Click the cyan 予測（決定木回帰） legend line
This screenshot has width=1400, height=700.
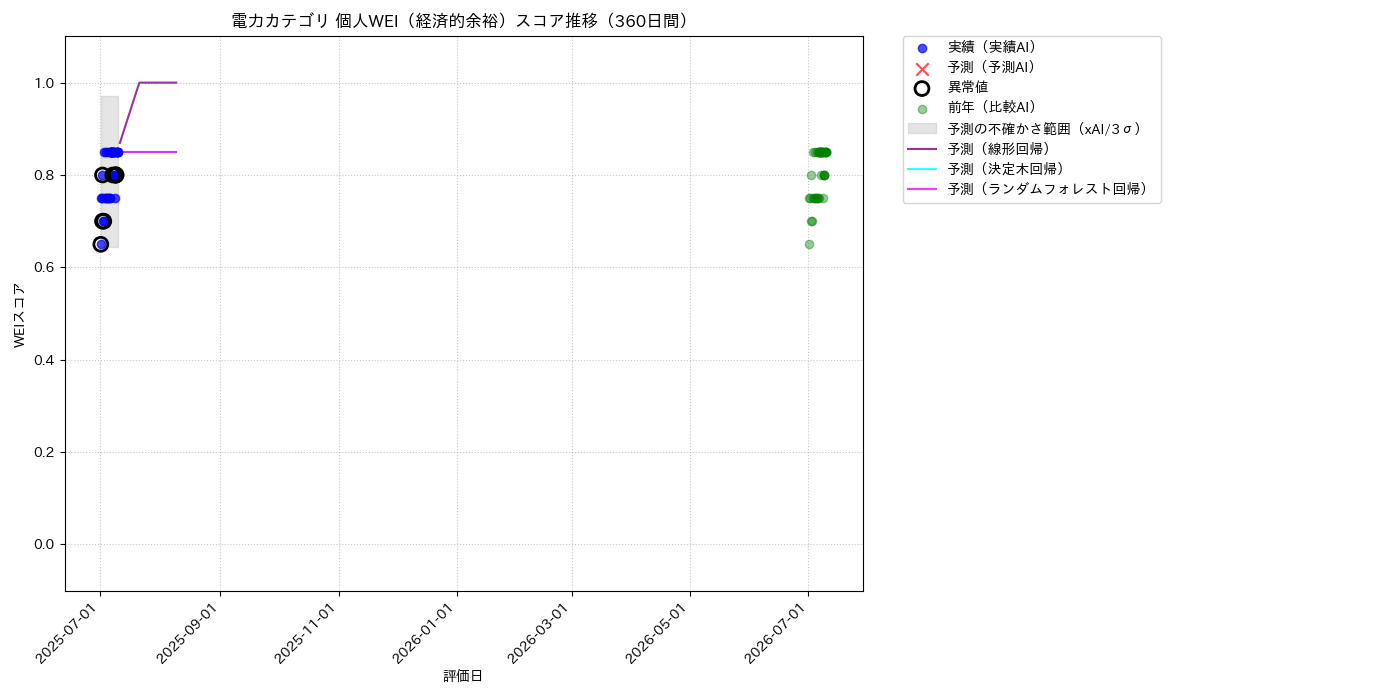pos(922,169)
